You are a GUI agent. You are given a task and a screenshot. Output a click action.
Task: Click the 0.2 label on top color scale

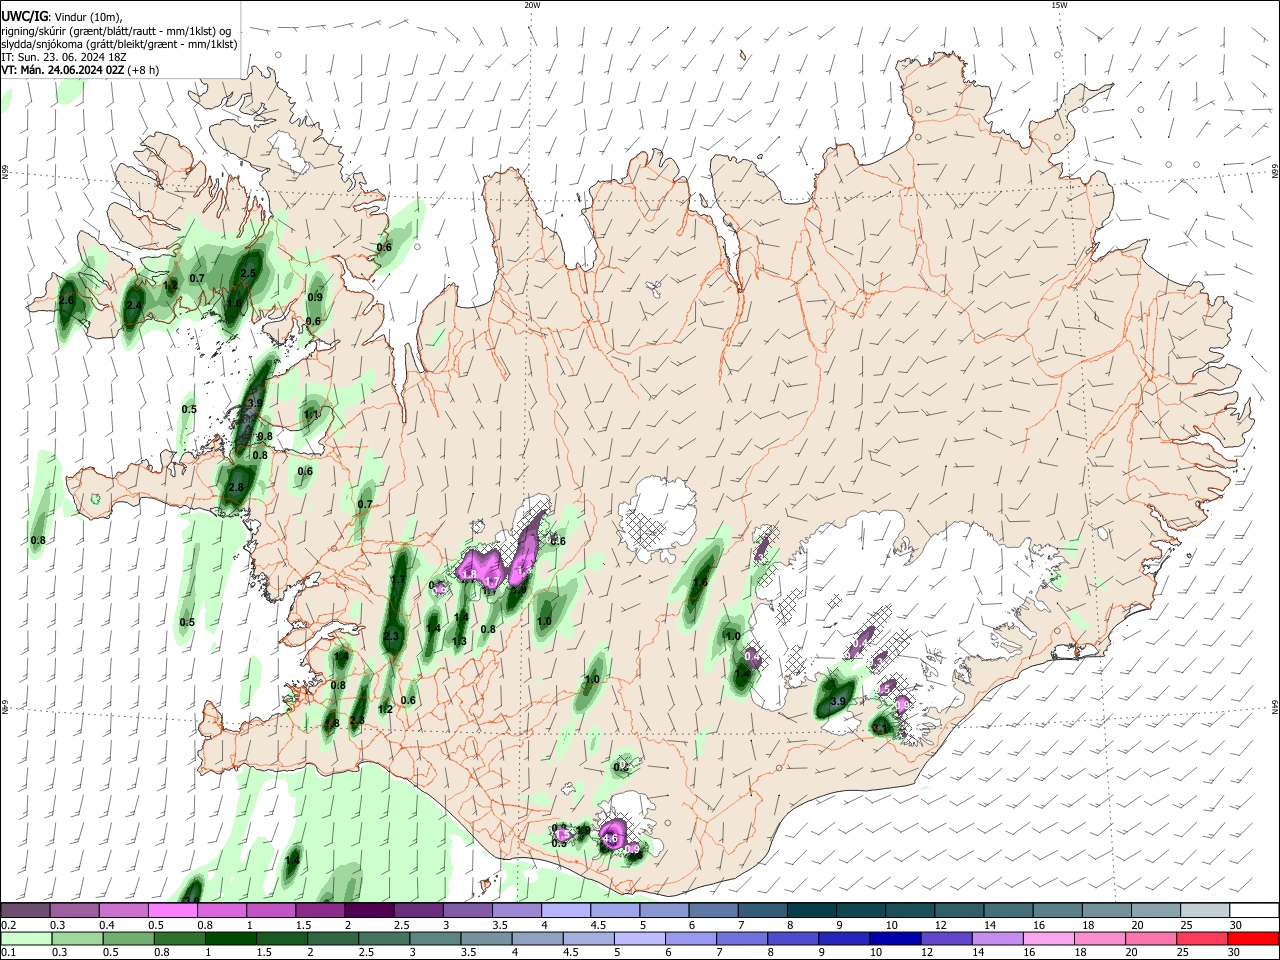tap(8, 925)
